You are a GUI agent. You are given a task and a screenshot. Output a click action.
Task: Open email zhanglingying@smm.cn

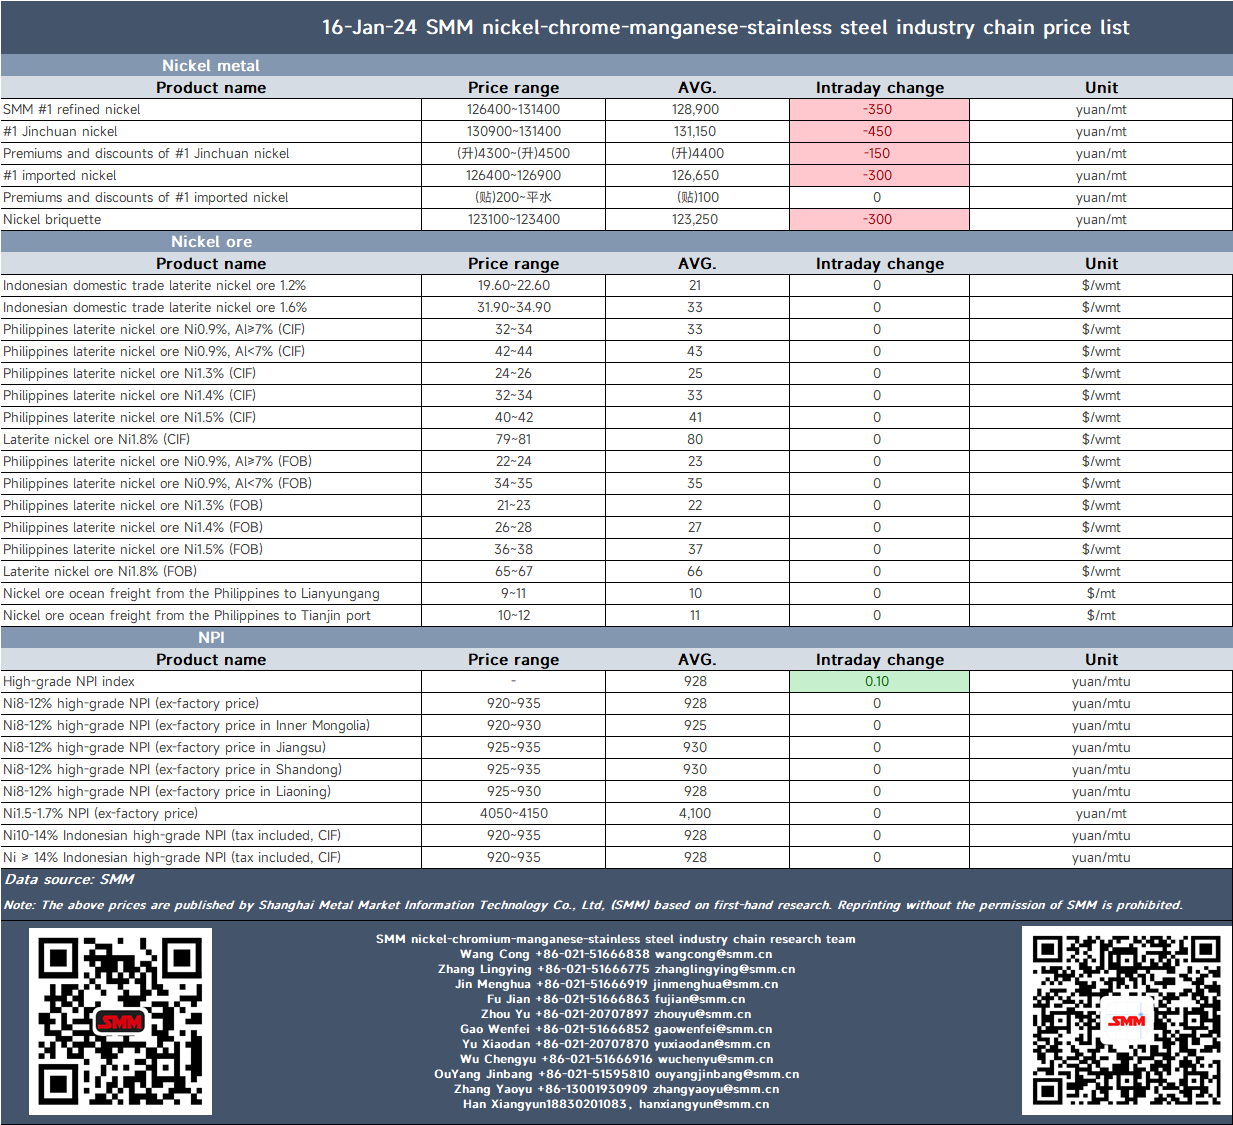tap(725, 969)
